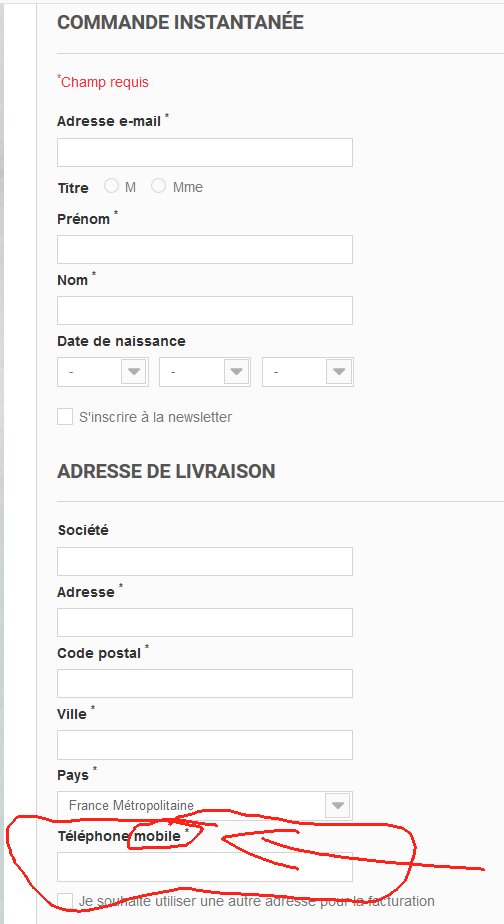
Task: Click arrow icon of first birth date select
Action: point(134,372)
